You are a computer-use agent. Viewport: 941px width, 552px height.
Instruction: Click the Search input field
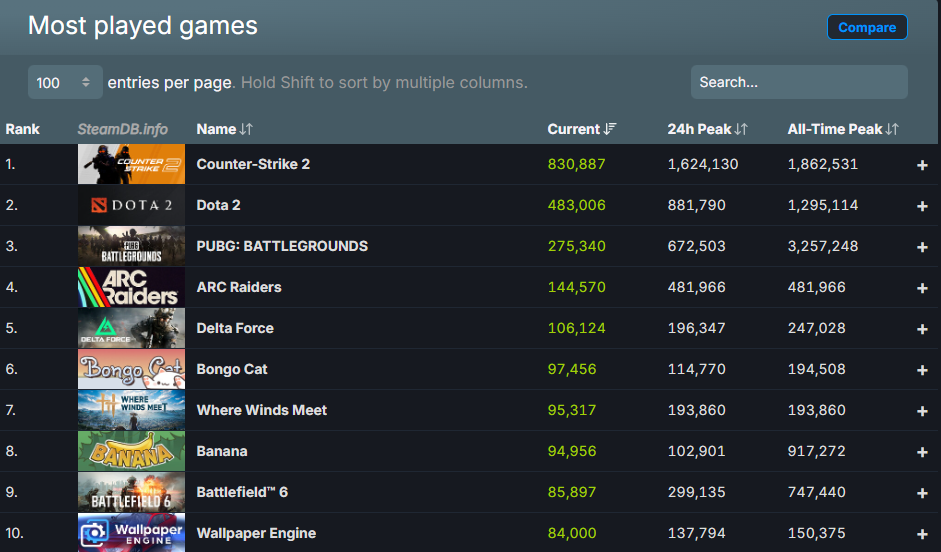pos(799,82)
